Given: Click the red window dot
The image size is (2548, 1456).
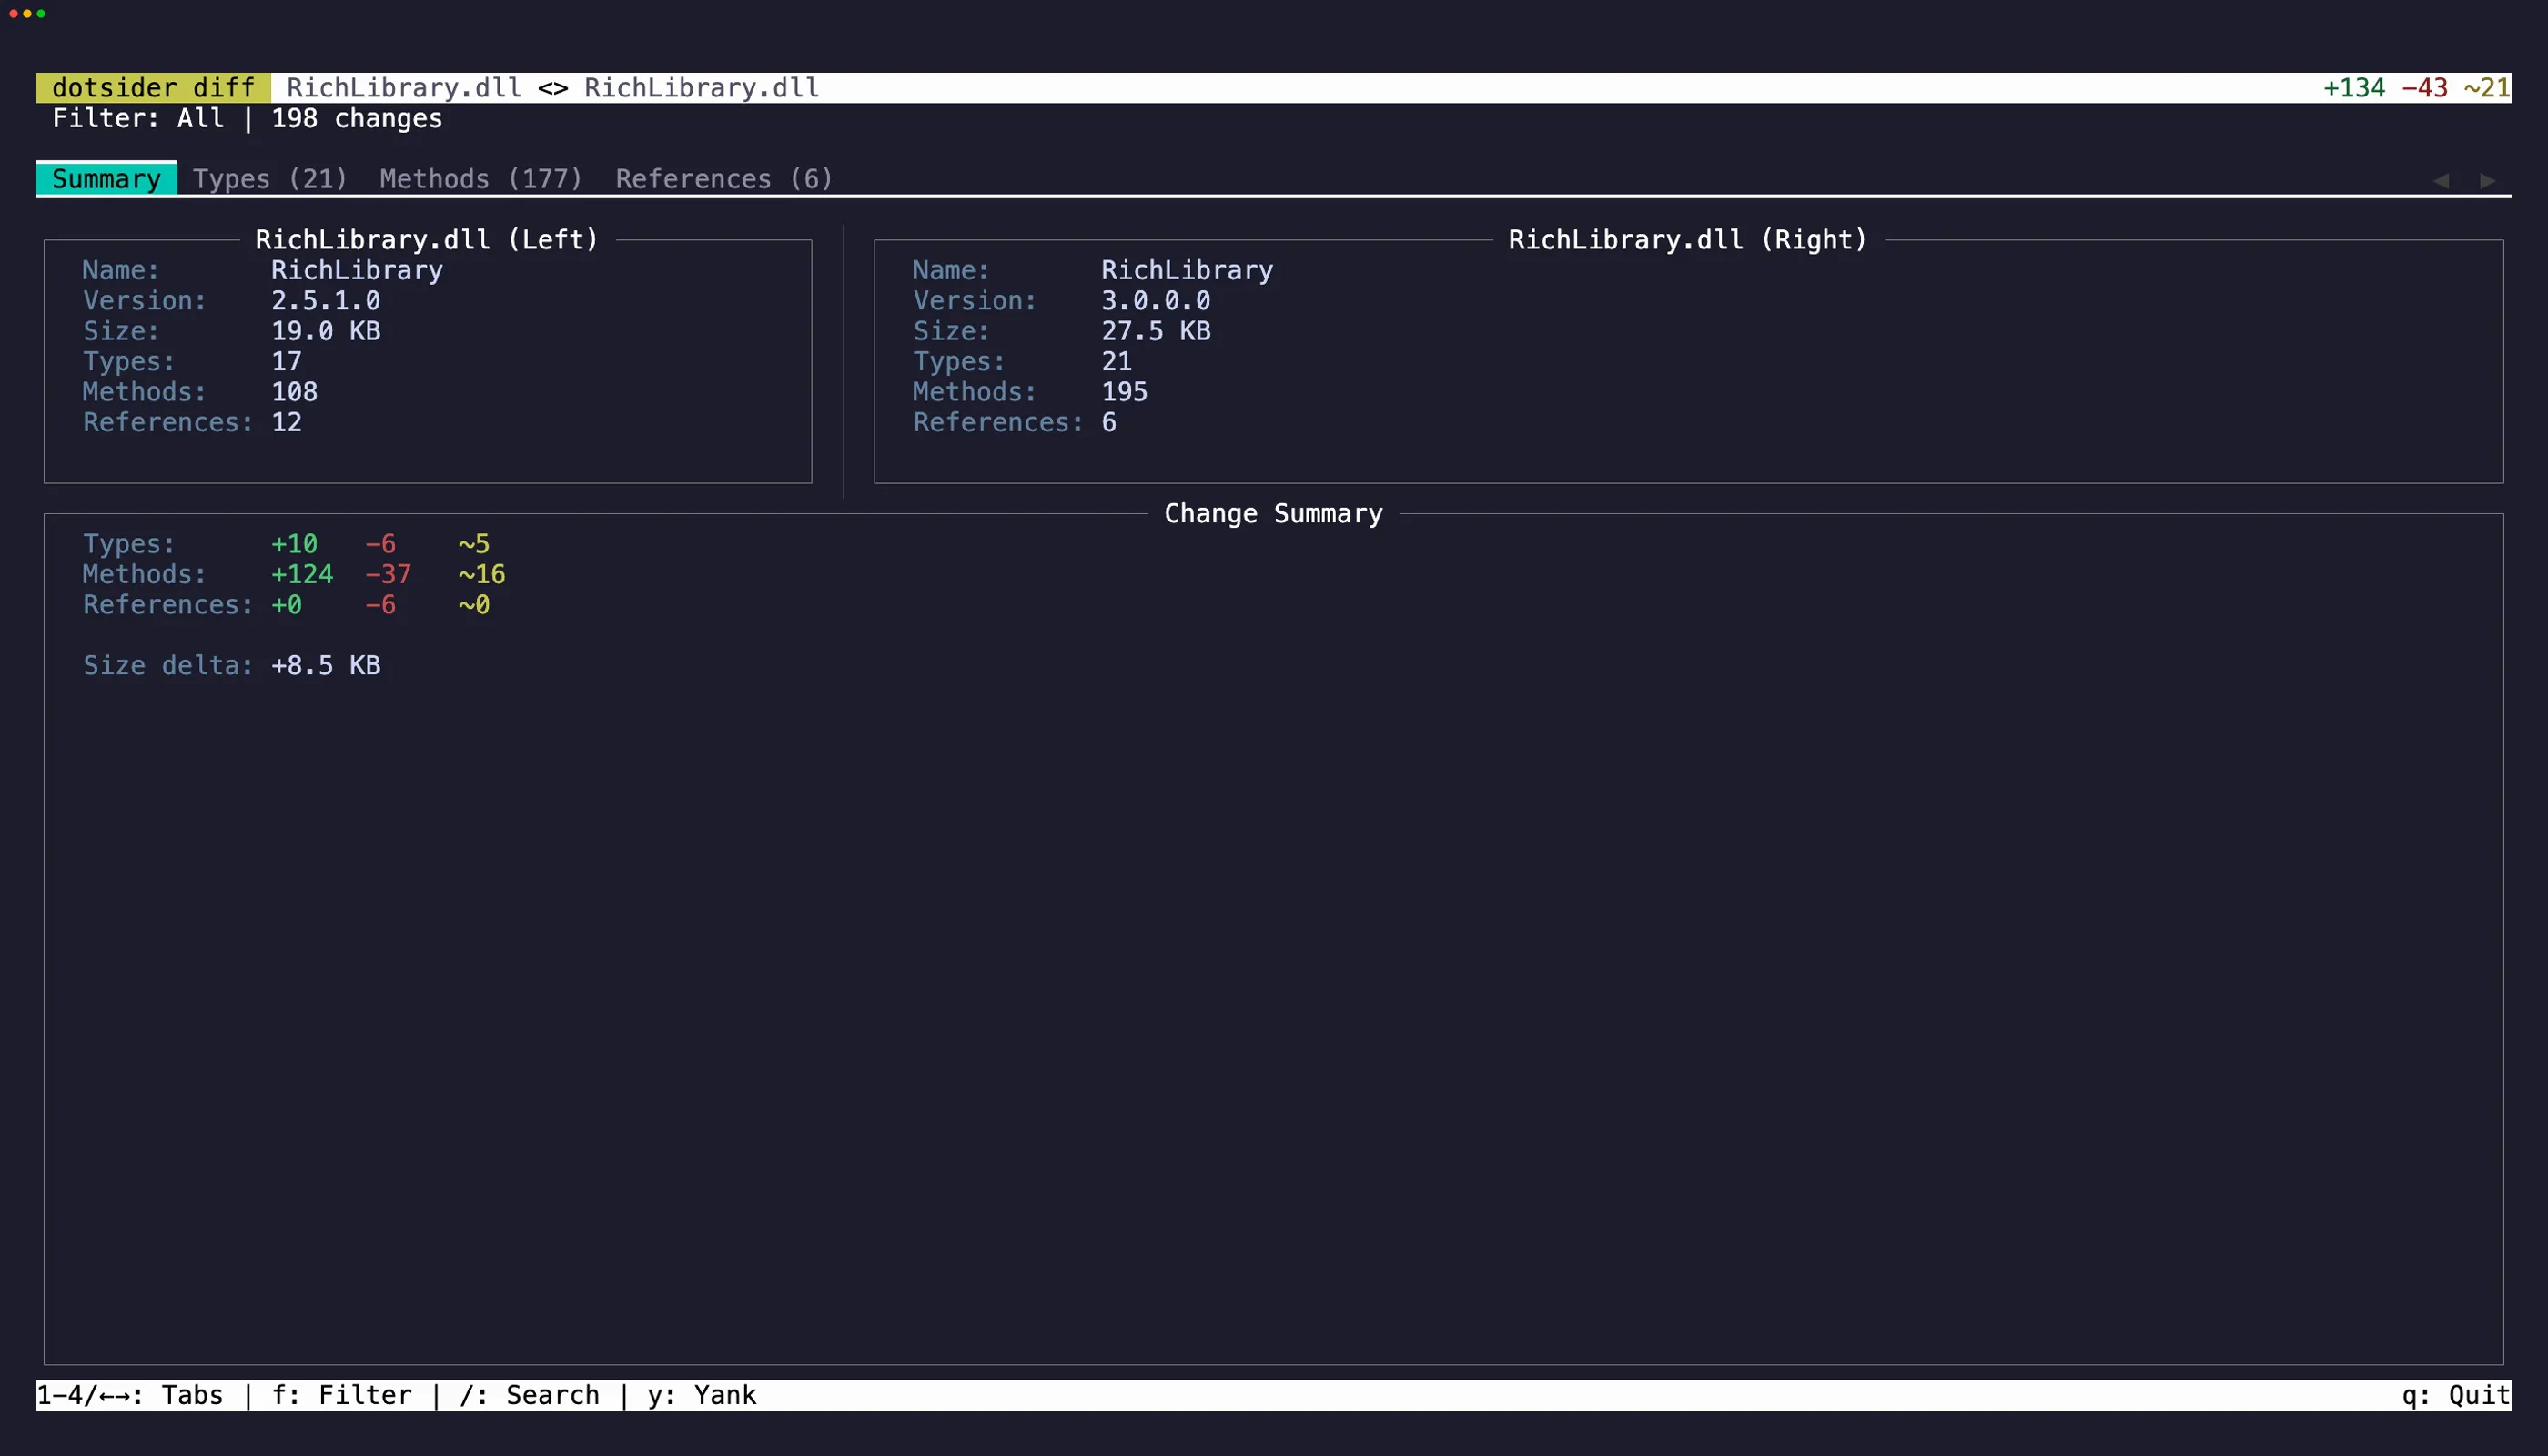Looking at the screenshot, I should tap(13, 14).
